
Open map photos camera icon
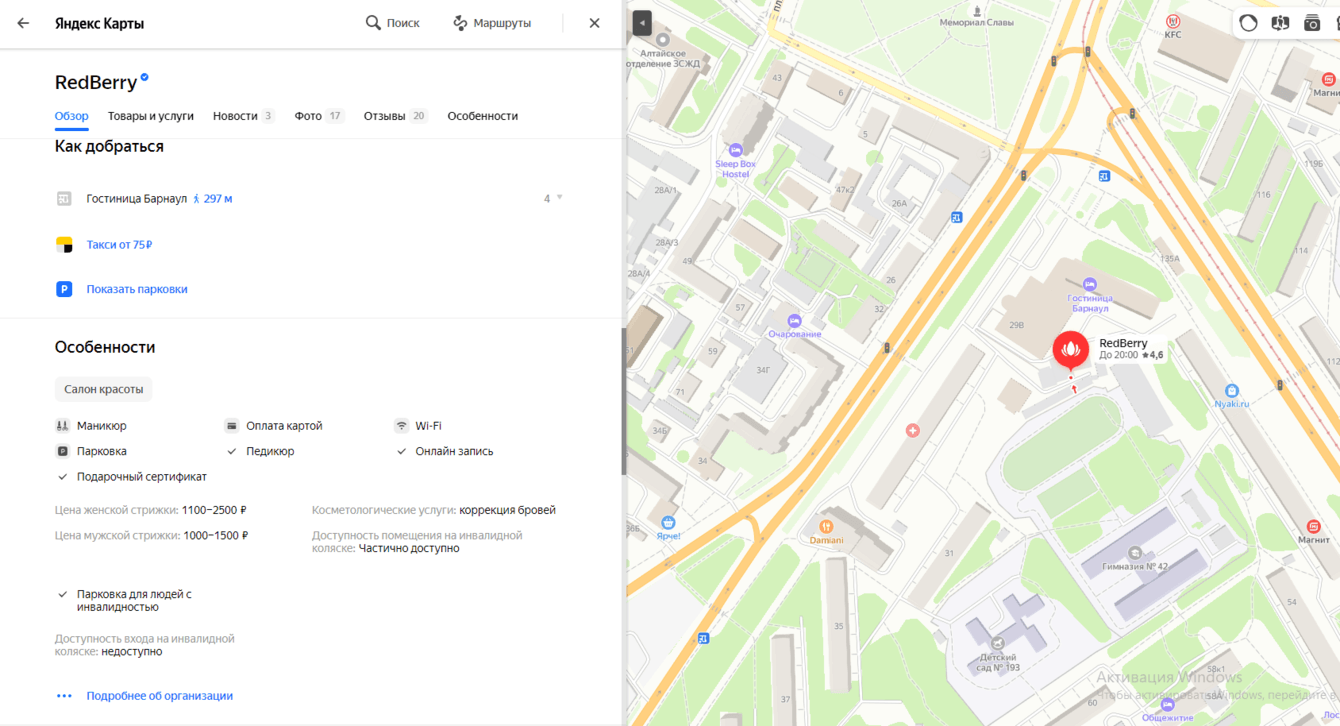[x=1312, y=23]
